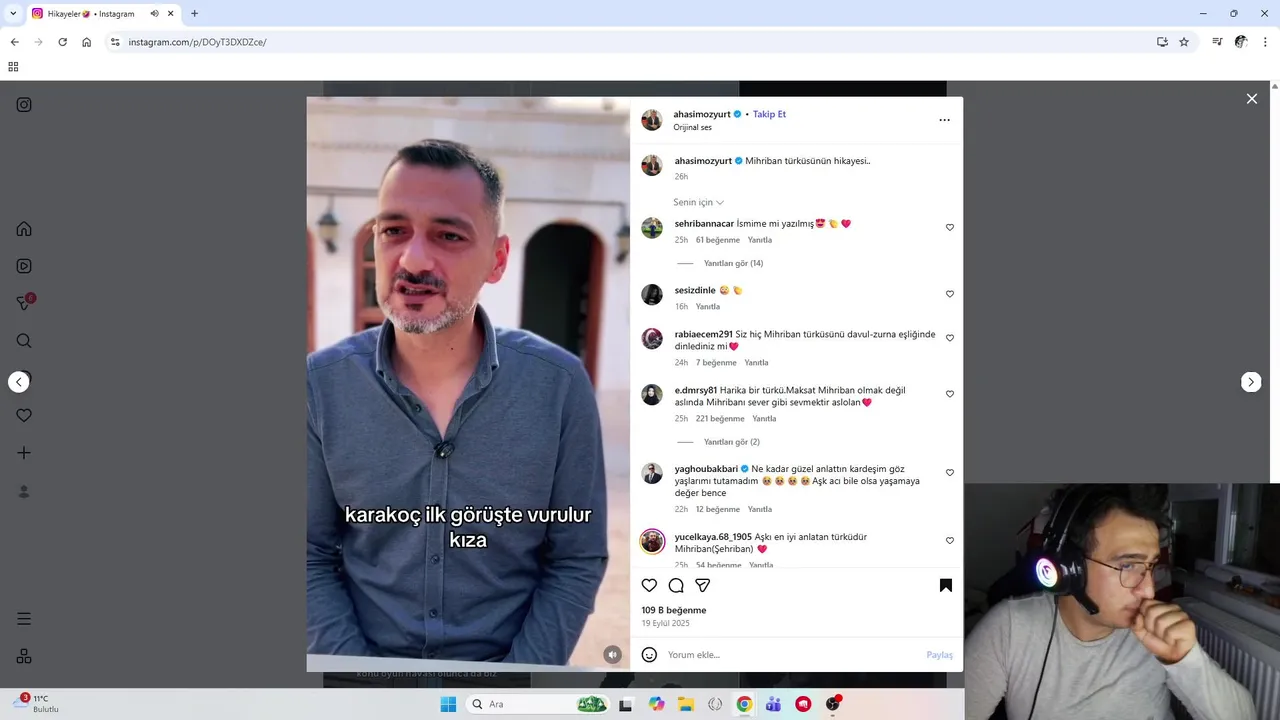Viewport: 1280px width, 720px height.
Task: Open emoji picker in comment box
Action: click(x=649, y=655)
